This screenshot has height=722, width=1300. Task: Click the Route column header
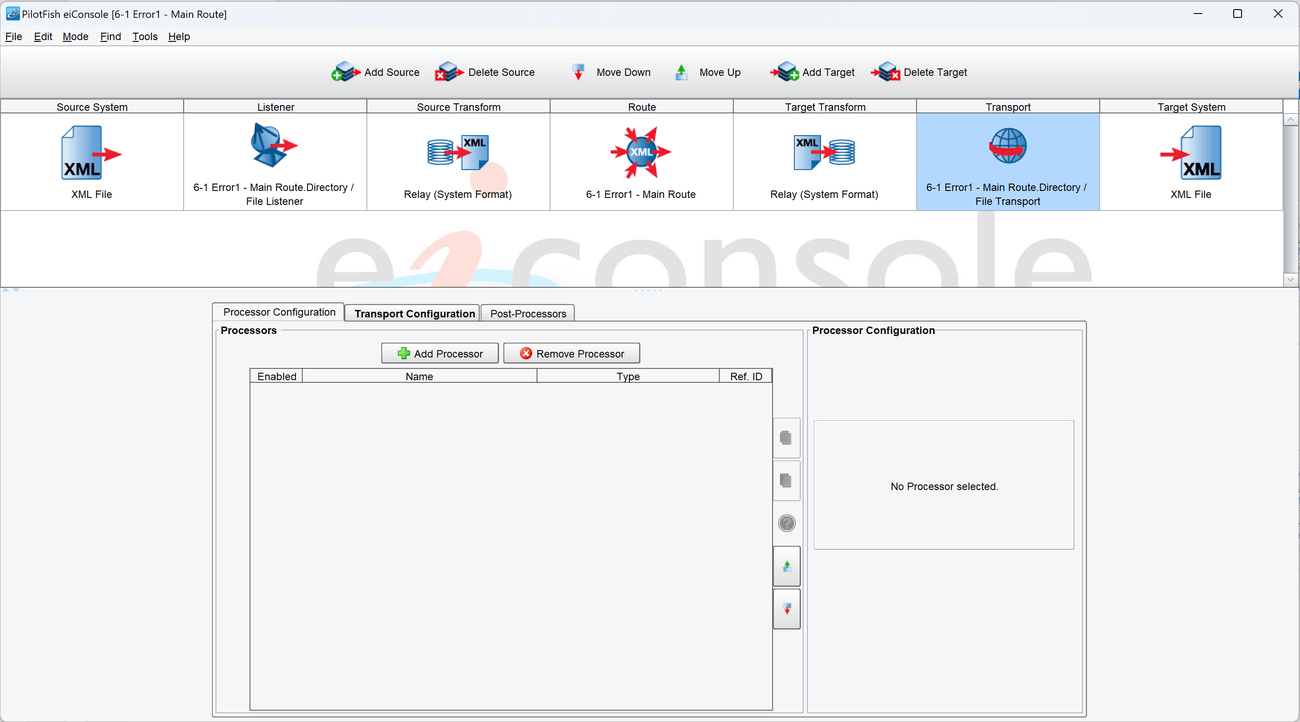(642, 106)
